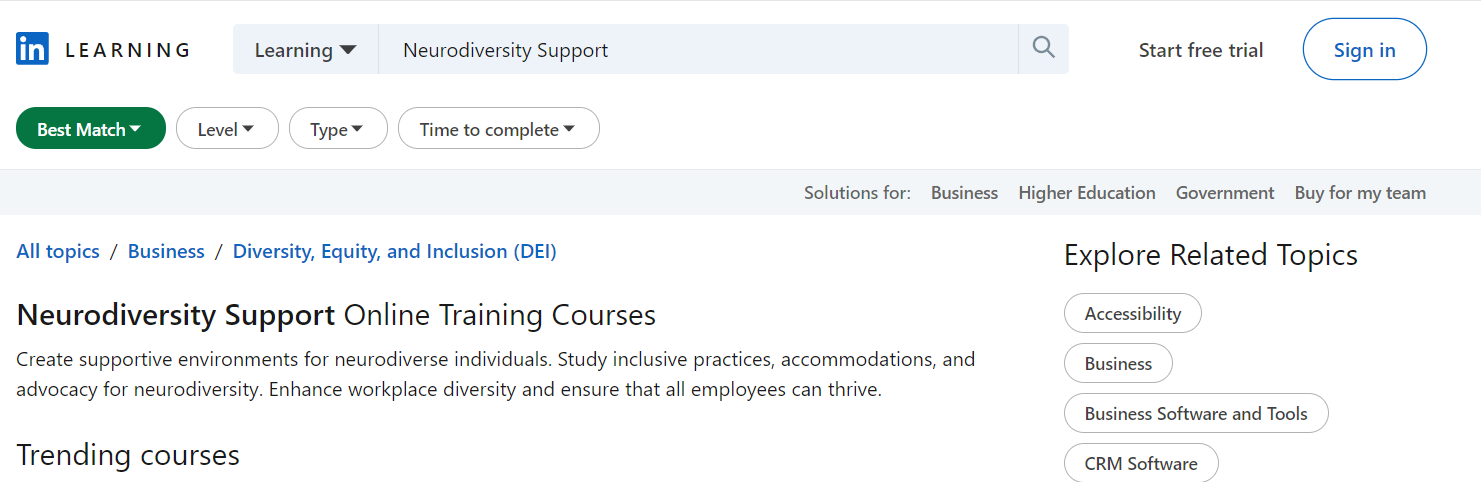This screenshot has width=1481, height=482.
Task: Go to All topics breadcrumb
Action: point(58,251)
